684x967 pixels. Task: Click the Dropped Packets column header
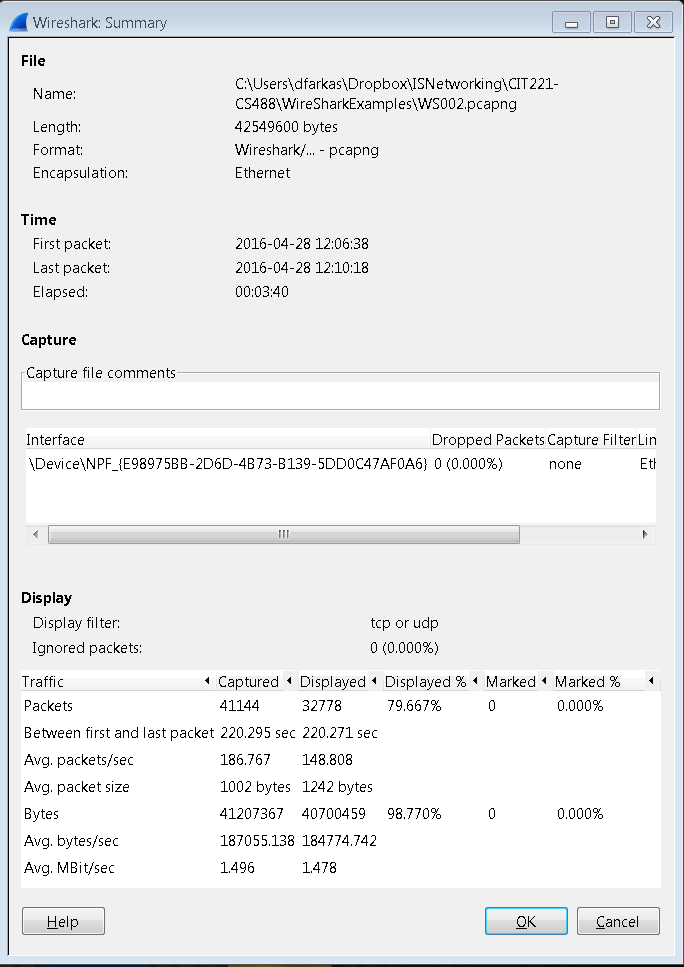(x=488, y=440)
